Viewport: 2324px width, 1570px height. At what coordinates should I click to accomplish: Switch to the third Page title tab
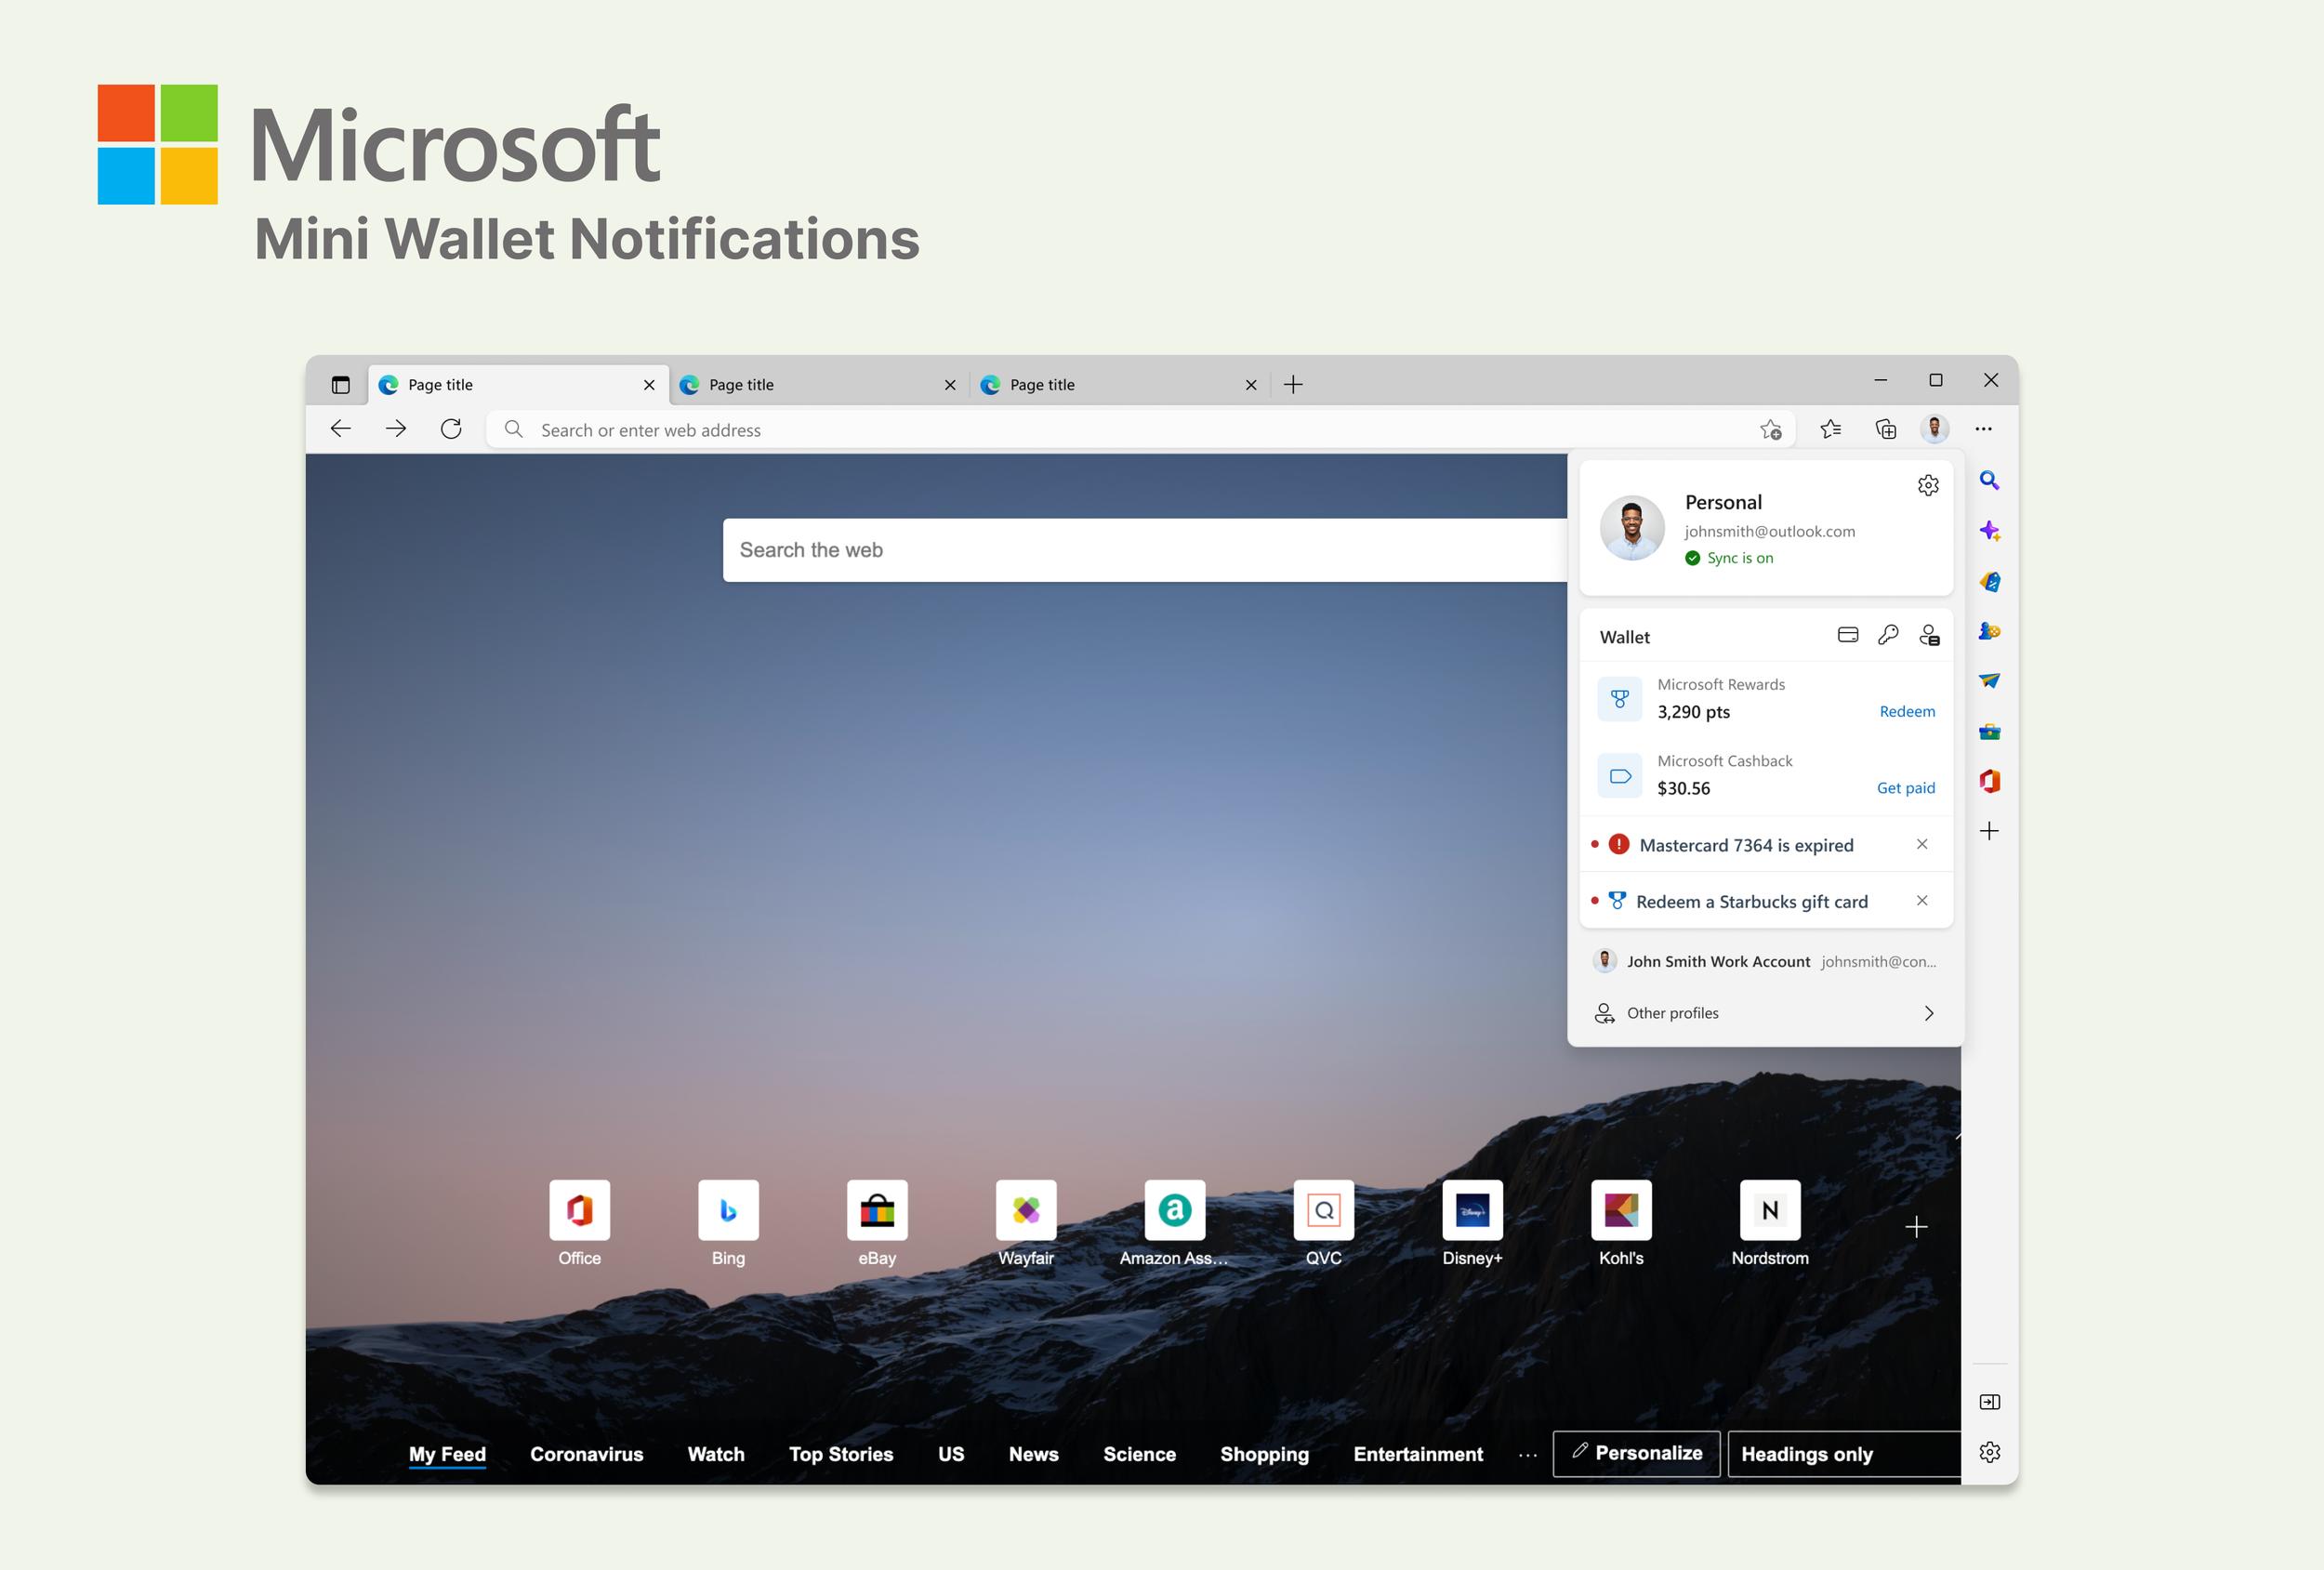pyautogui.click(x=1119, y=385)
